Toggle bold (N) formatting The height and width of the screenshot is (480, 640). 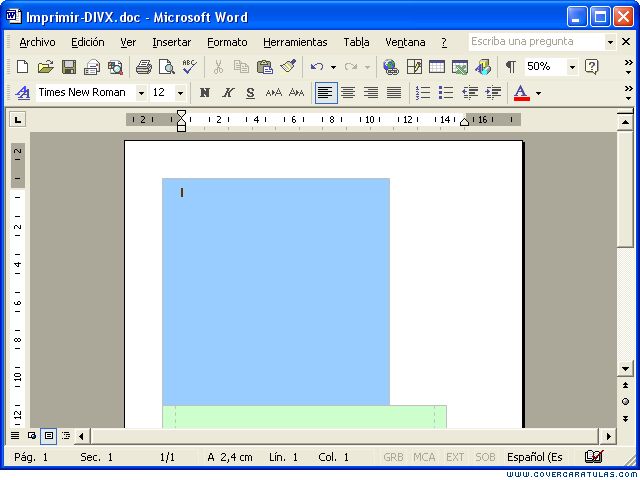tap(205, 93)
